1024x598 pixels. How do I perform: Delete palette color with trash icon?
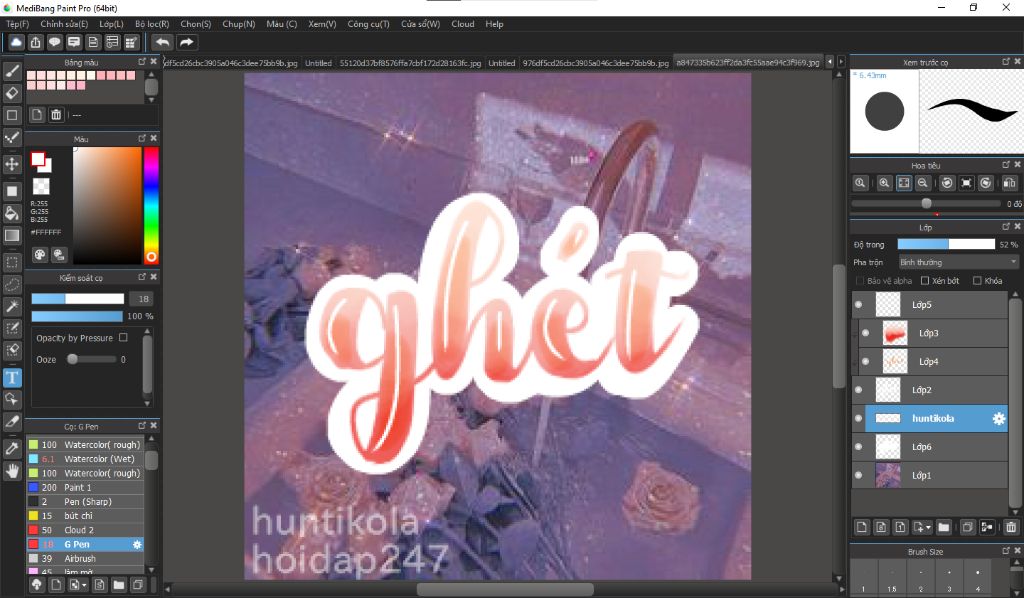coord(56,115)
